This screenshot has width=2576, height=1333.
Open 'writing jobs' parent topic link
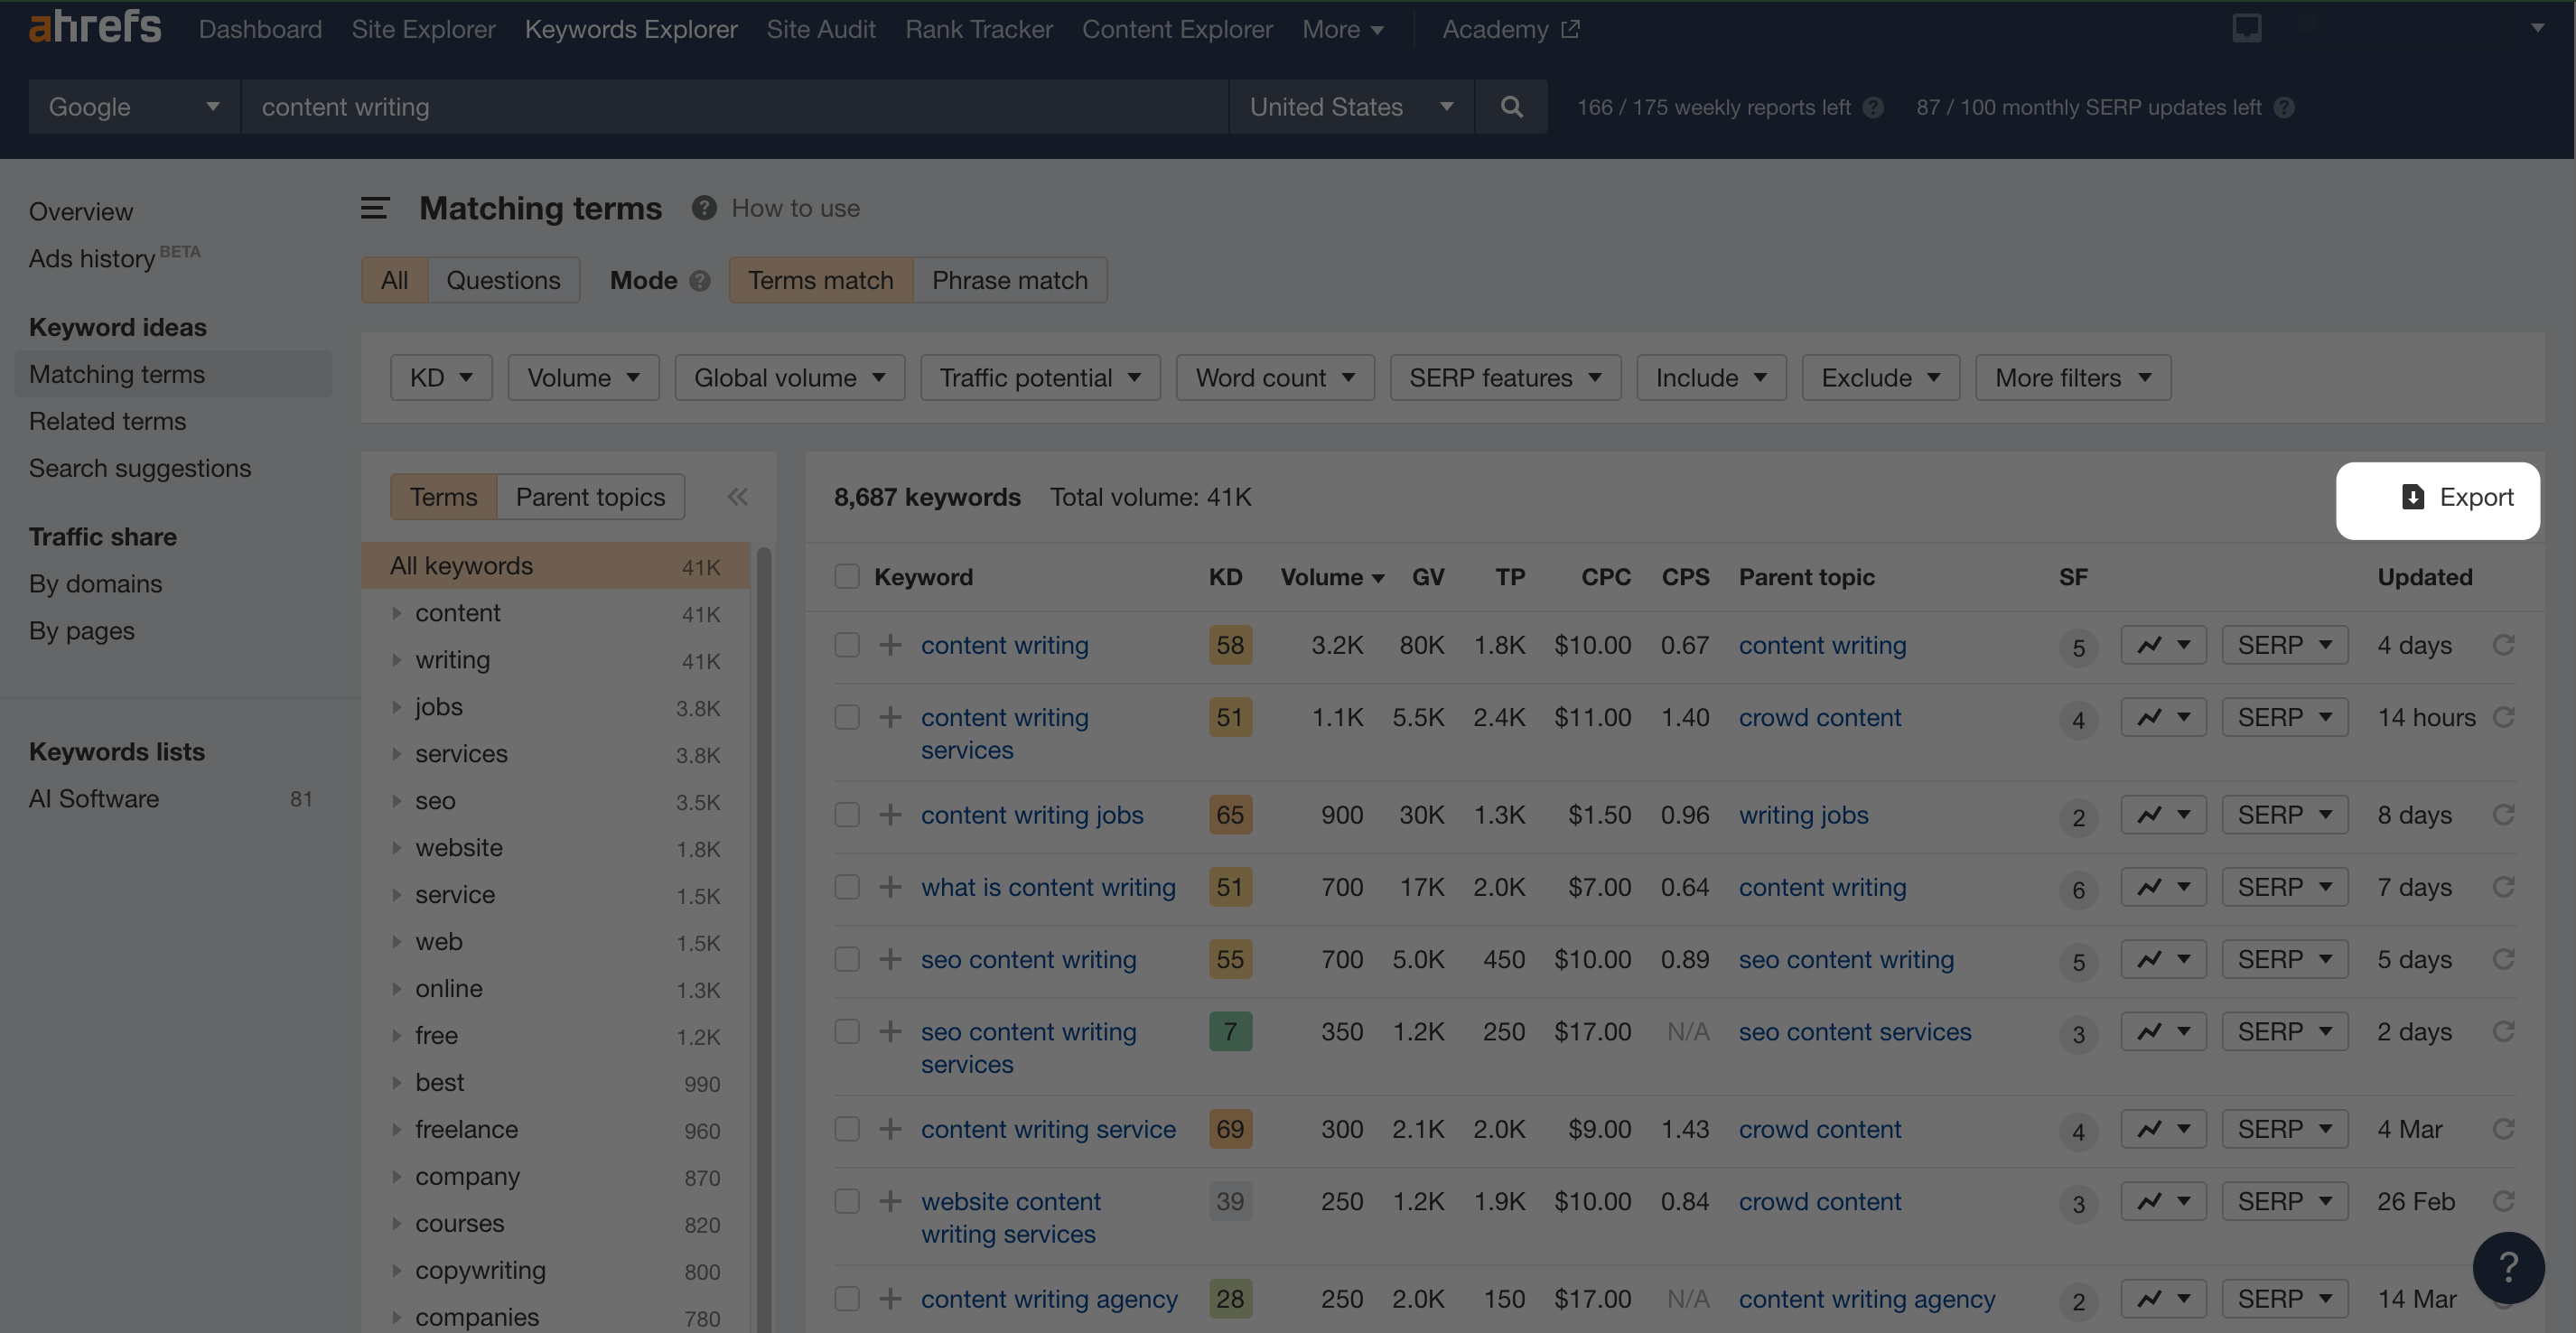pyautogui.click(x=1803, y=815)
